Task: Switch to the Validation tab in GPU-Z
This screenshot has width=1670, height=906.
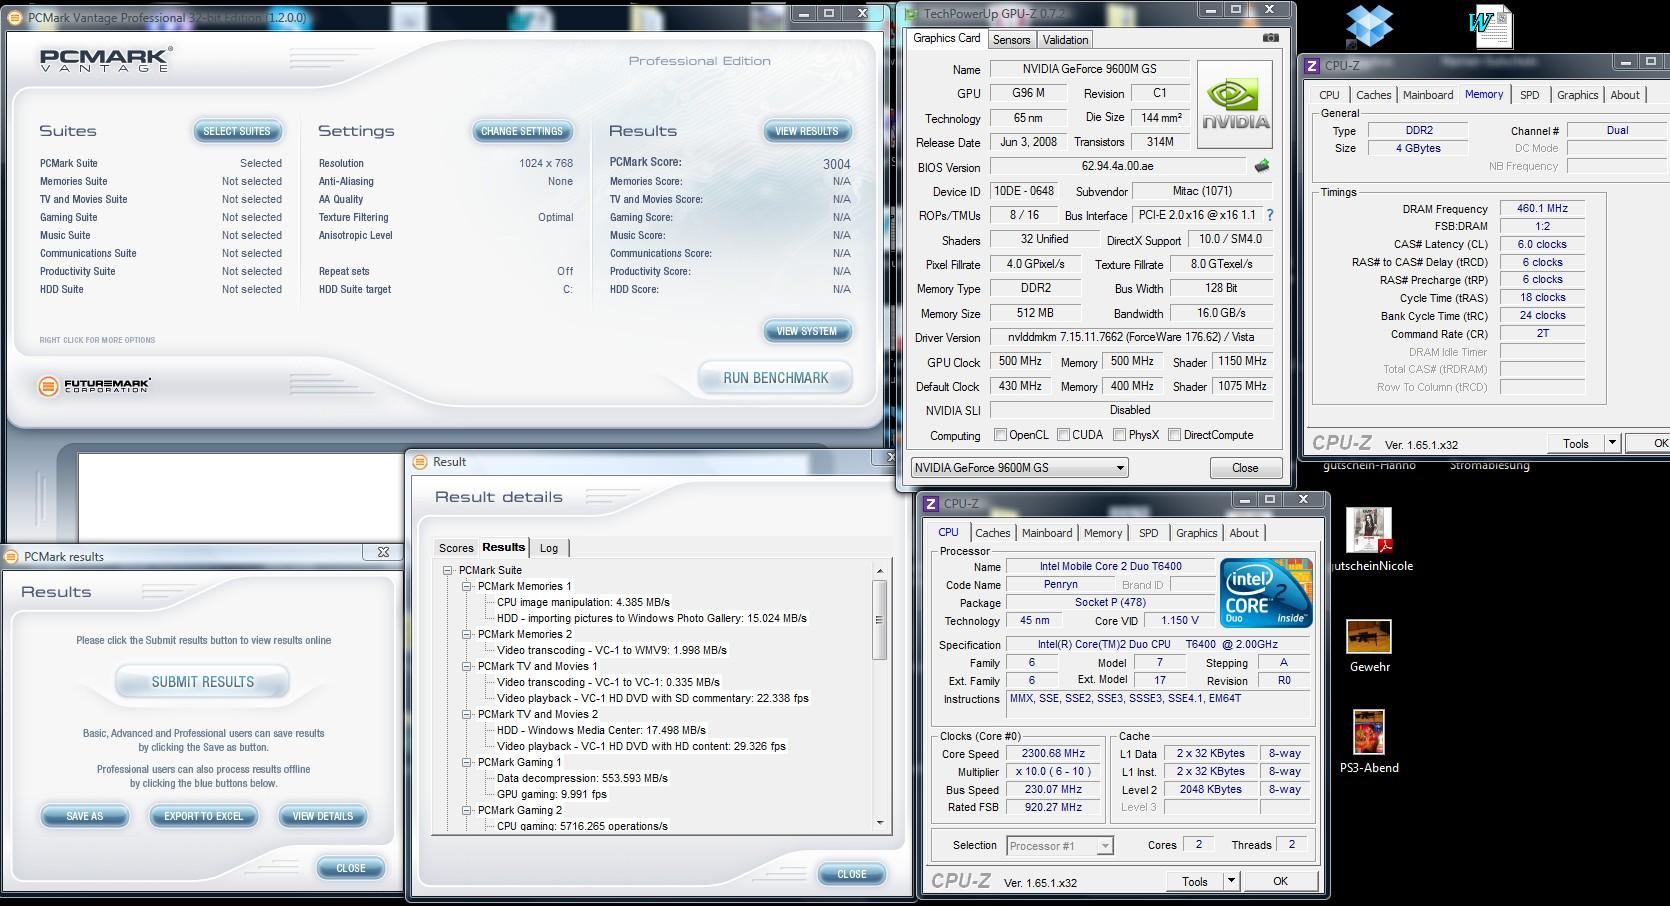Action: point(1065,40)
